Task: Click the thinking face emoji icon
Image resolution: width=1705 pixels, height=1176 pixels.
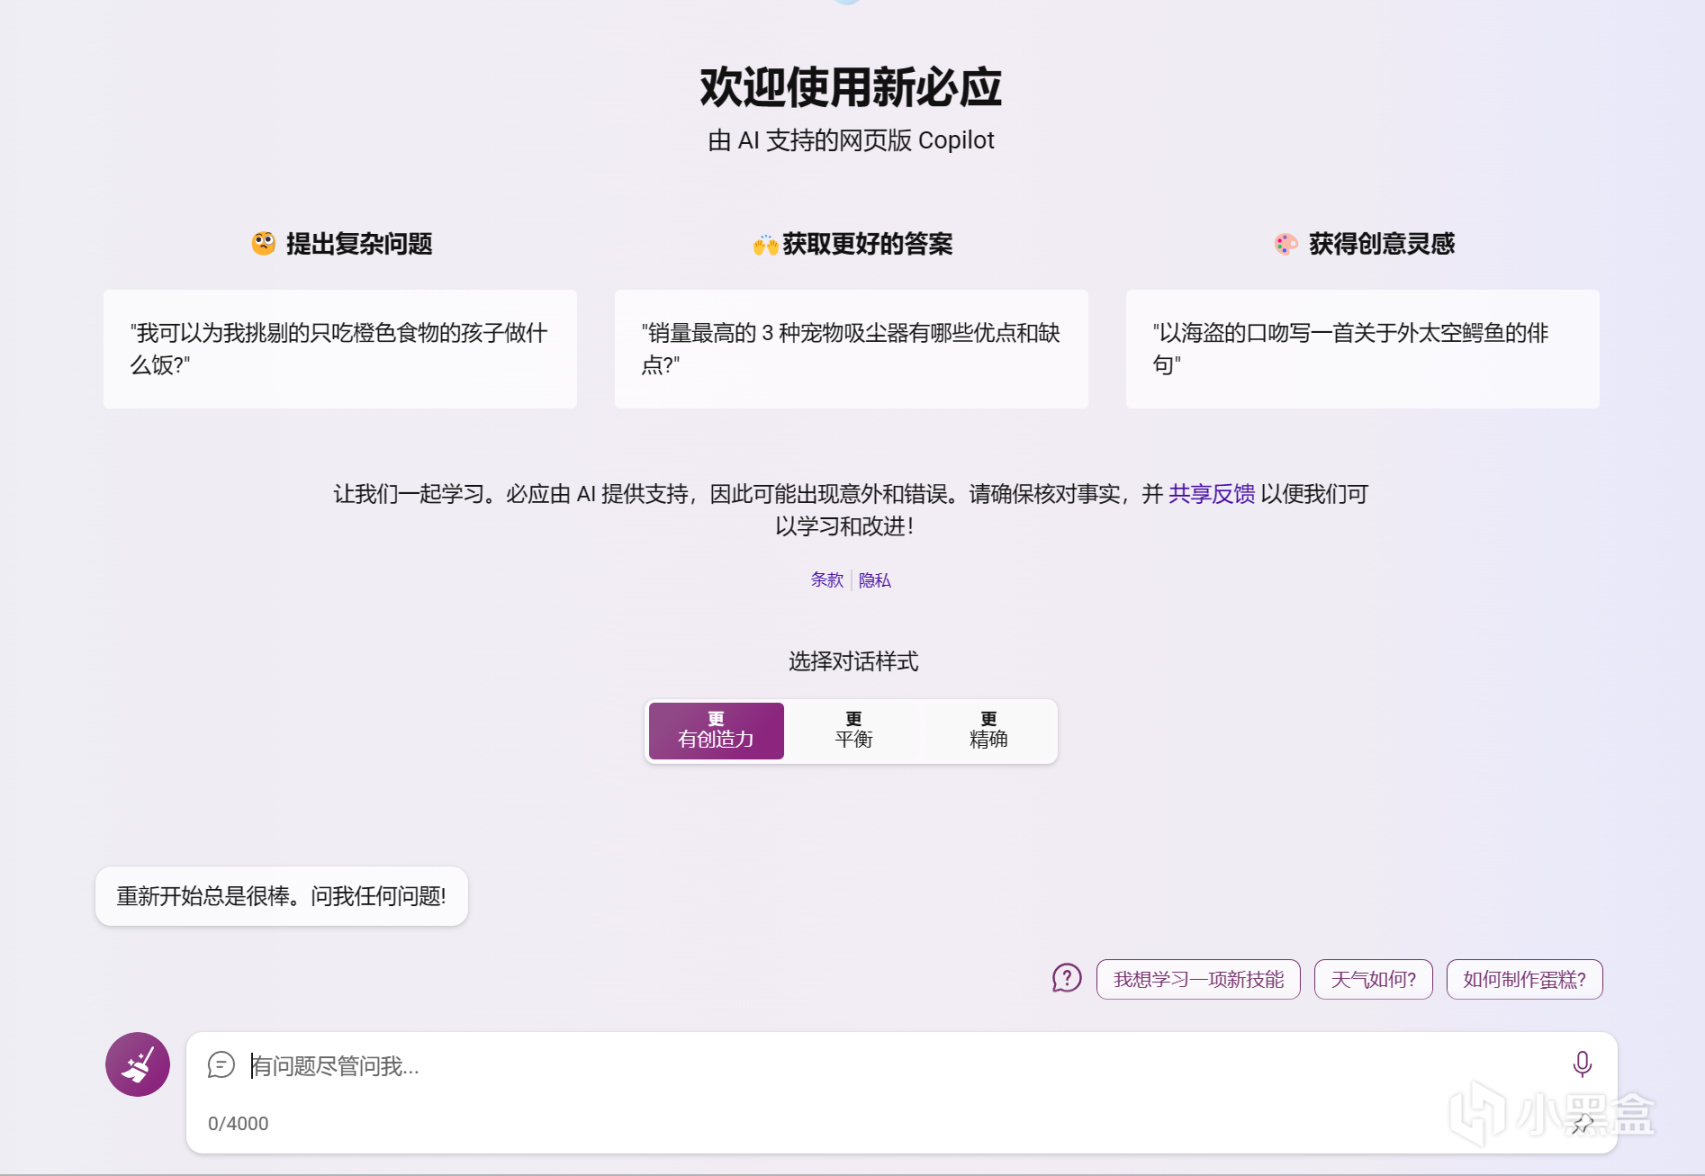Action: (263, 243)
